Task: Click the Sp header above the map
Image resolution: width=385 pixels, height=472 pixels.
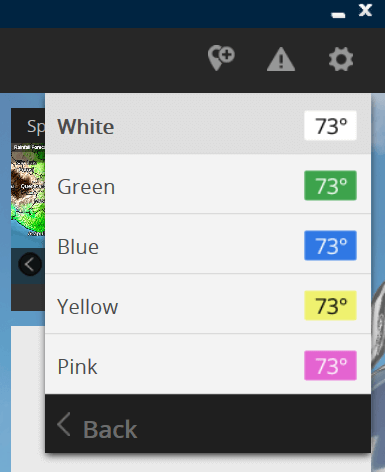Action: pyautogui.click(x=36, y=127)
